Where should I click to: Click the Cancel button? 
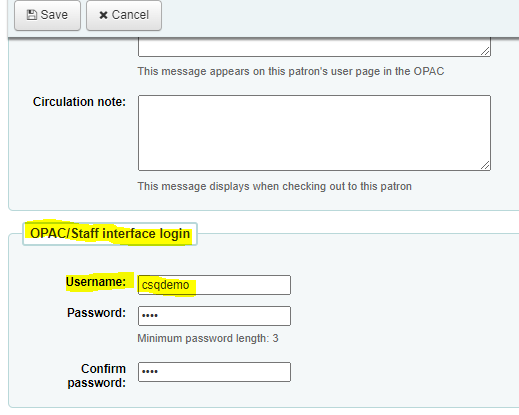pos(124,15)
